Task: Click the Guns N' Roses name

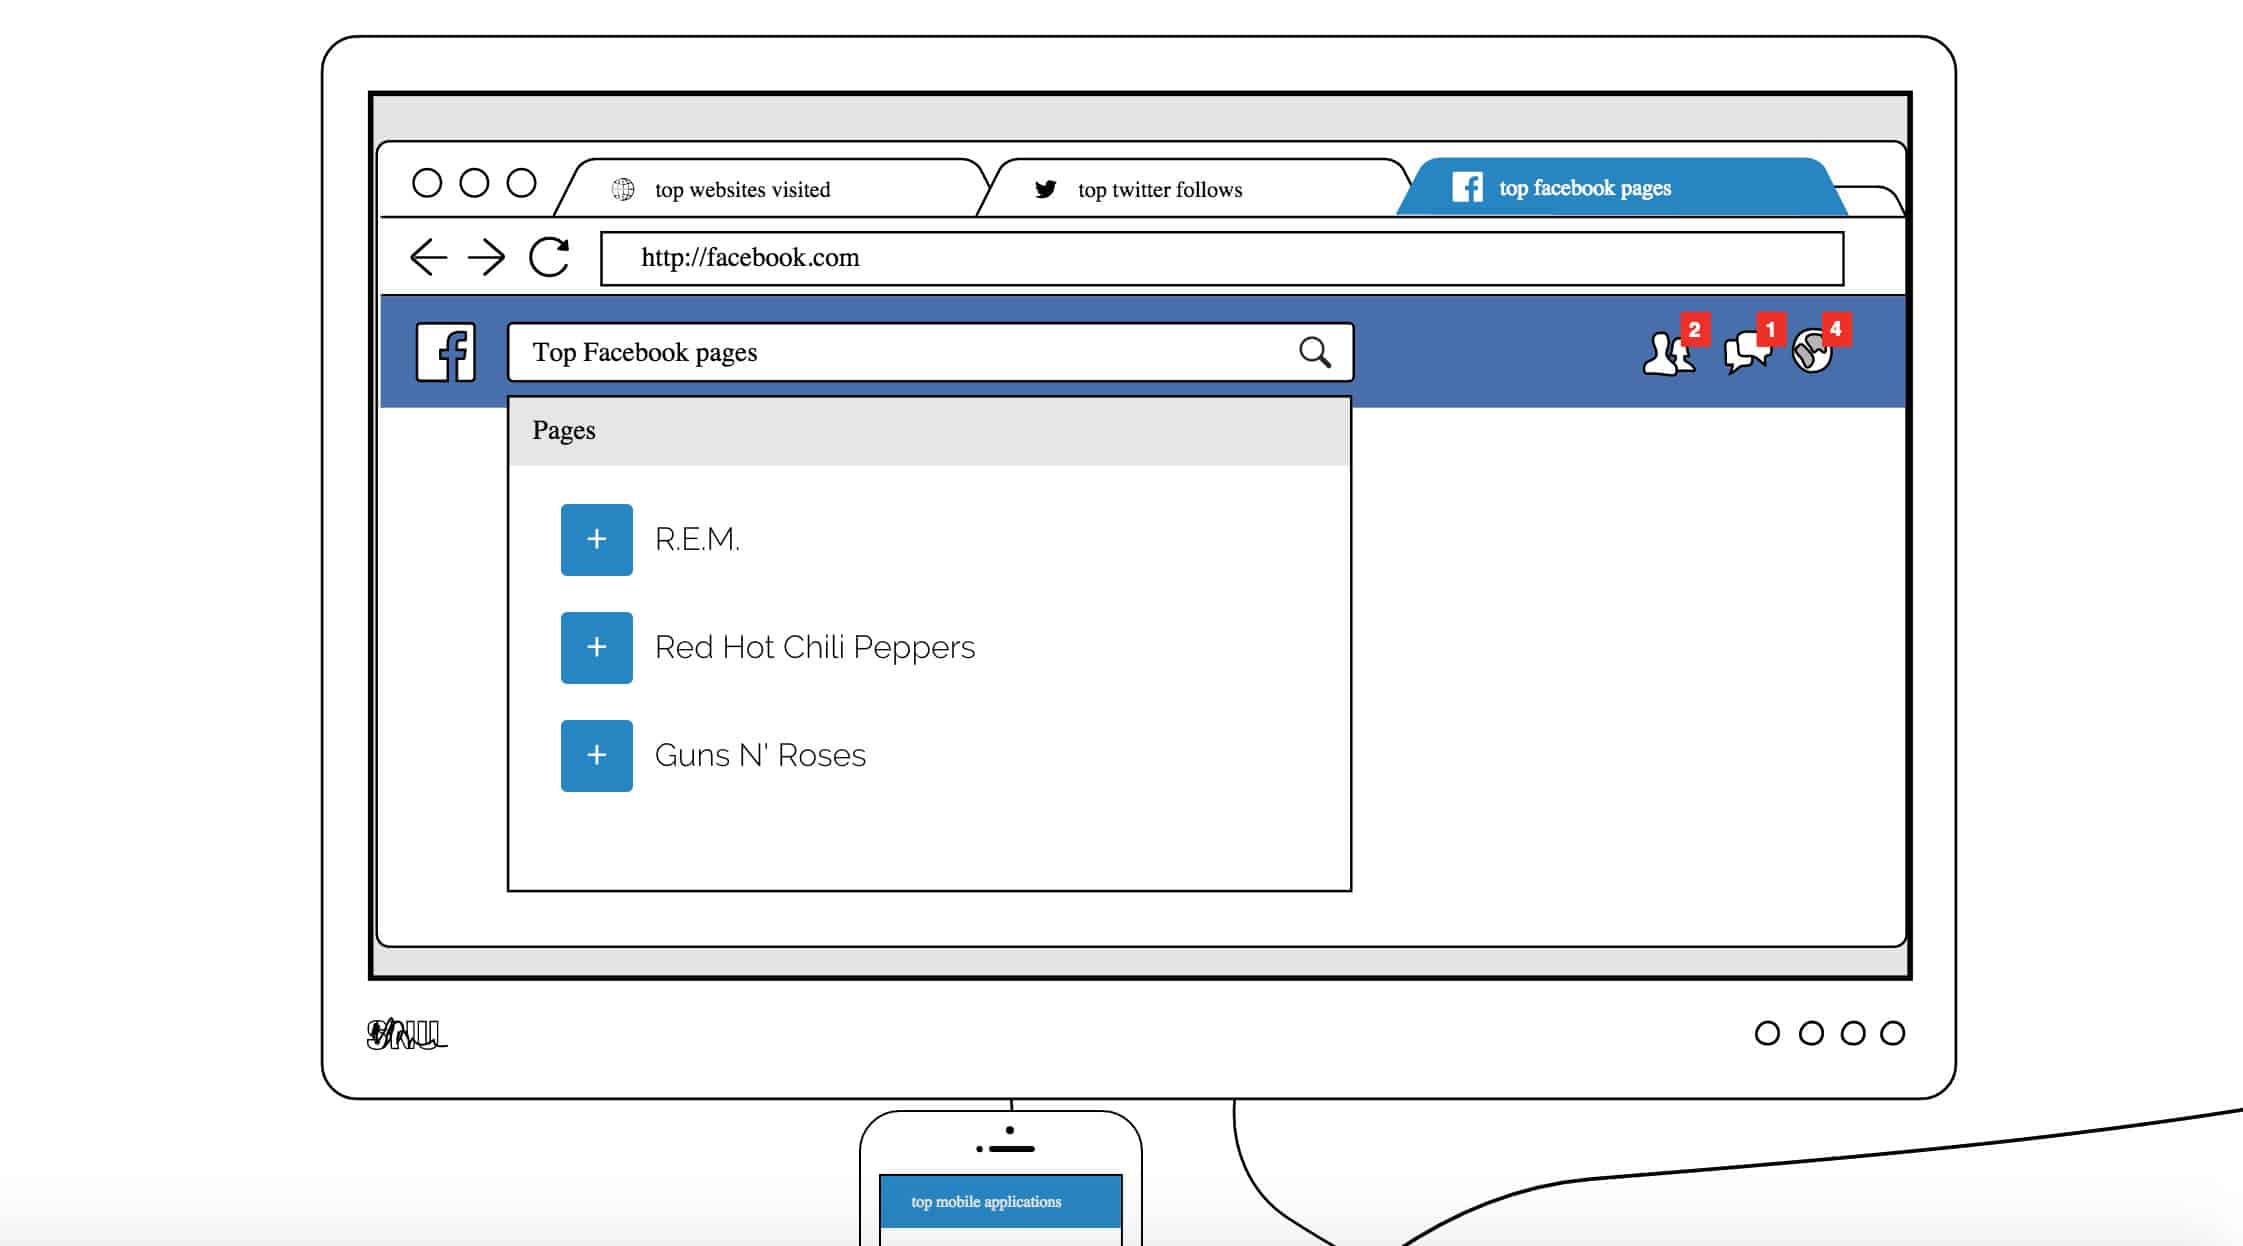Action: point(760,756)
